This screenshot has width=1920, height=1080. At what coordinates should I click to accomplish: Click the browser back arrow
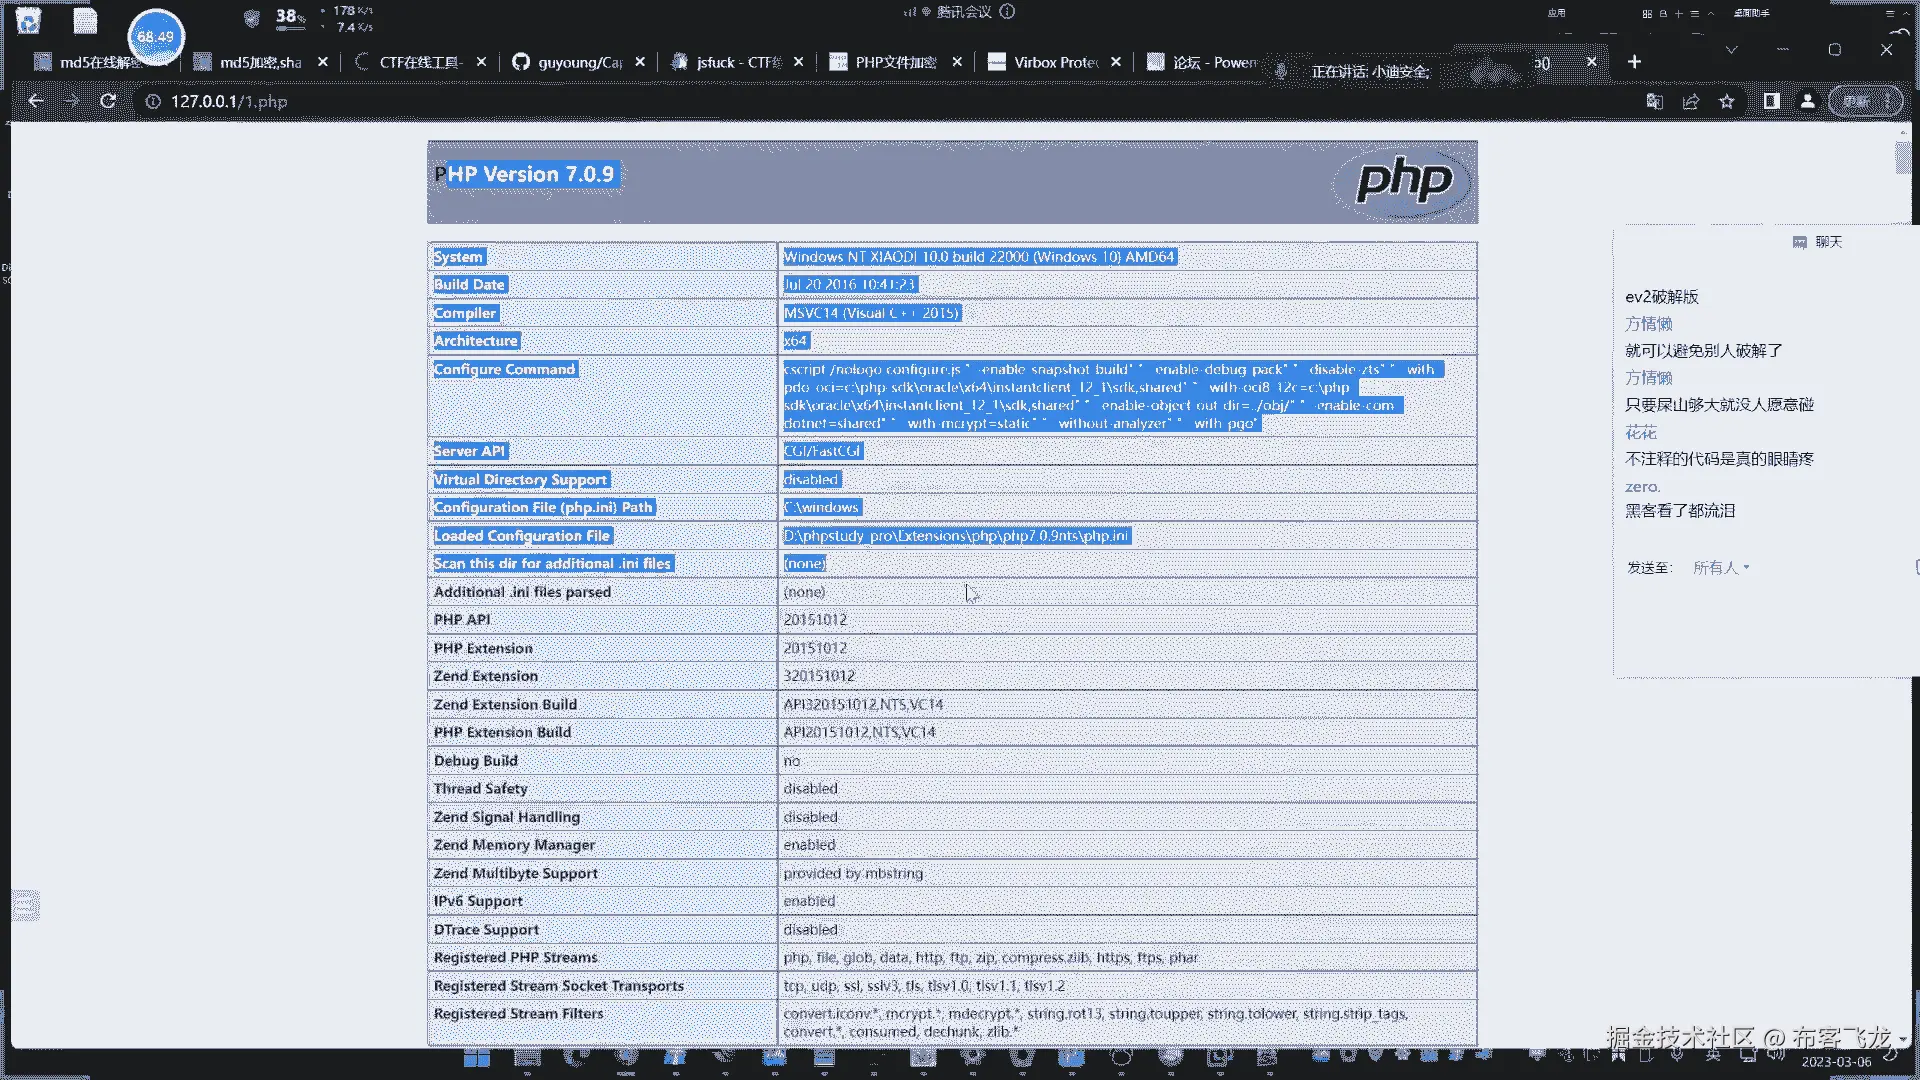(36, 101)
